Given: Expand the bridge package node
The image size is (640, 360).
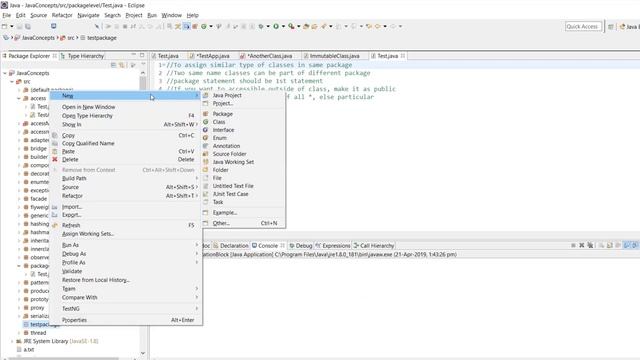Looking at the screenshot, I should (x=19, y=149).
